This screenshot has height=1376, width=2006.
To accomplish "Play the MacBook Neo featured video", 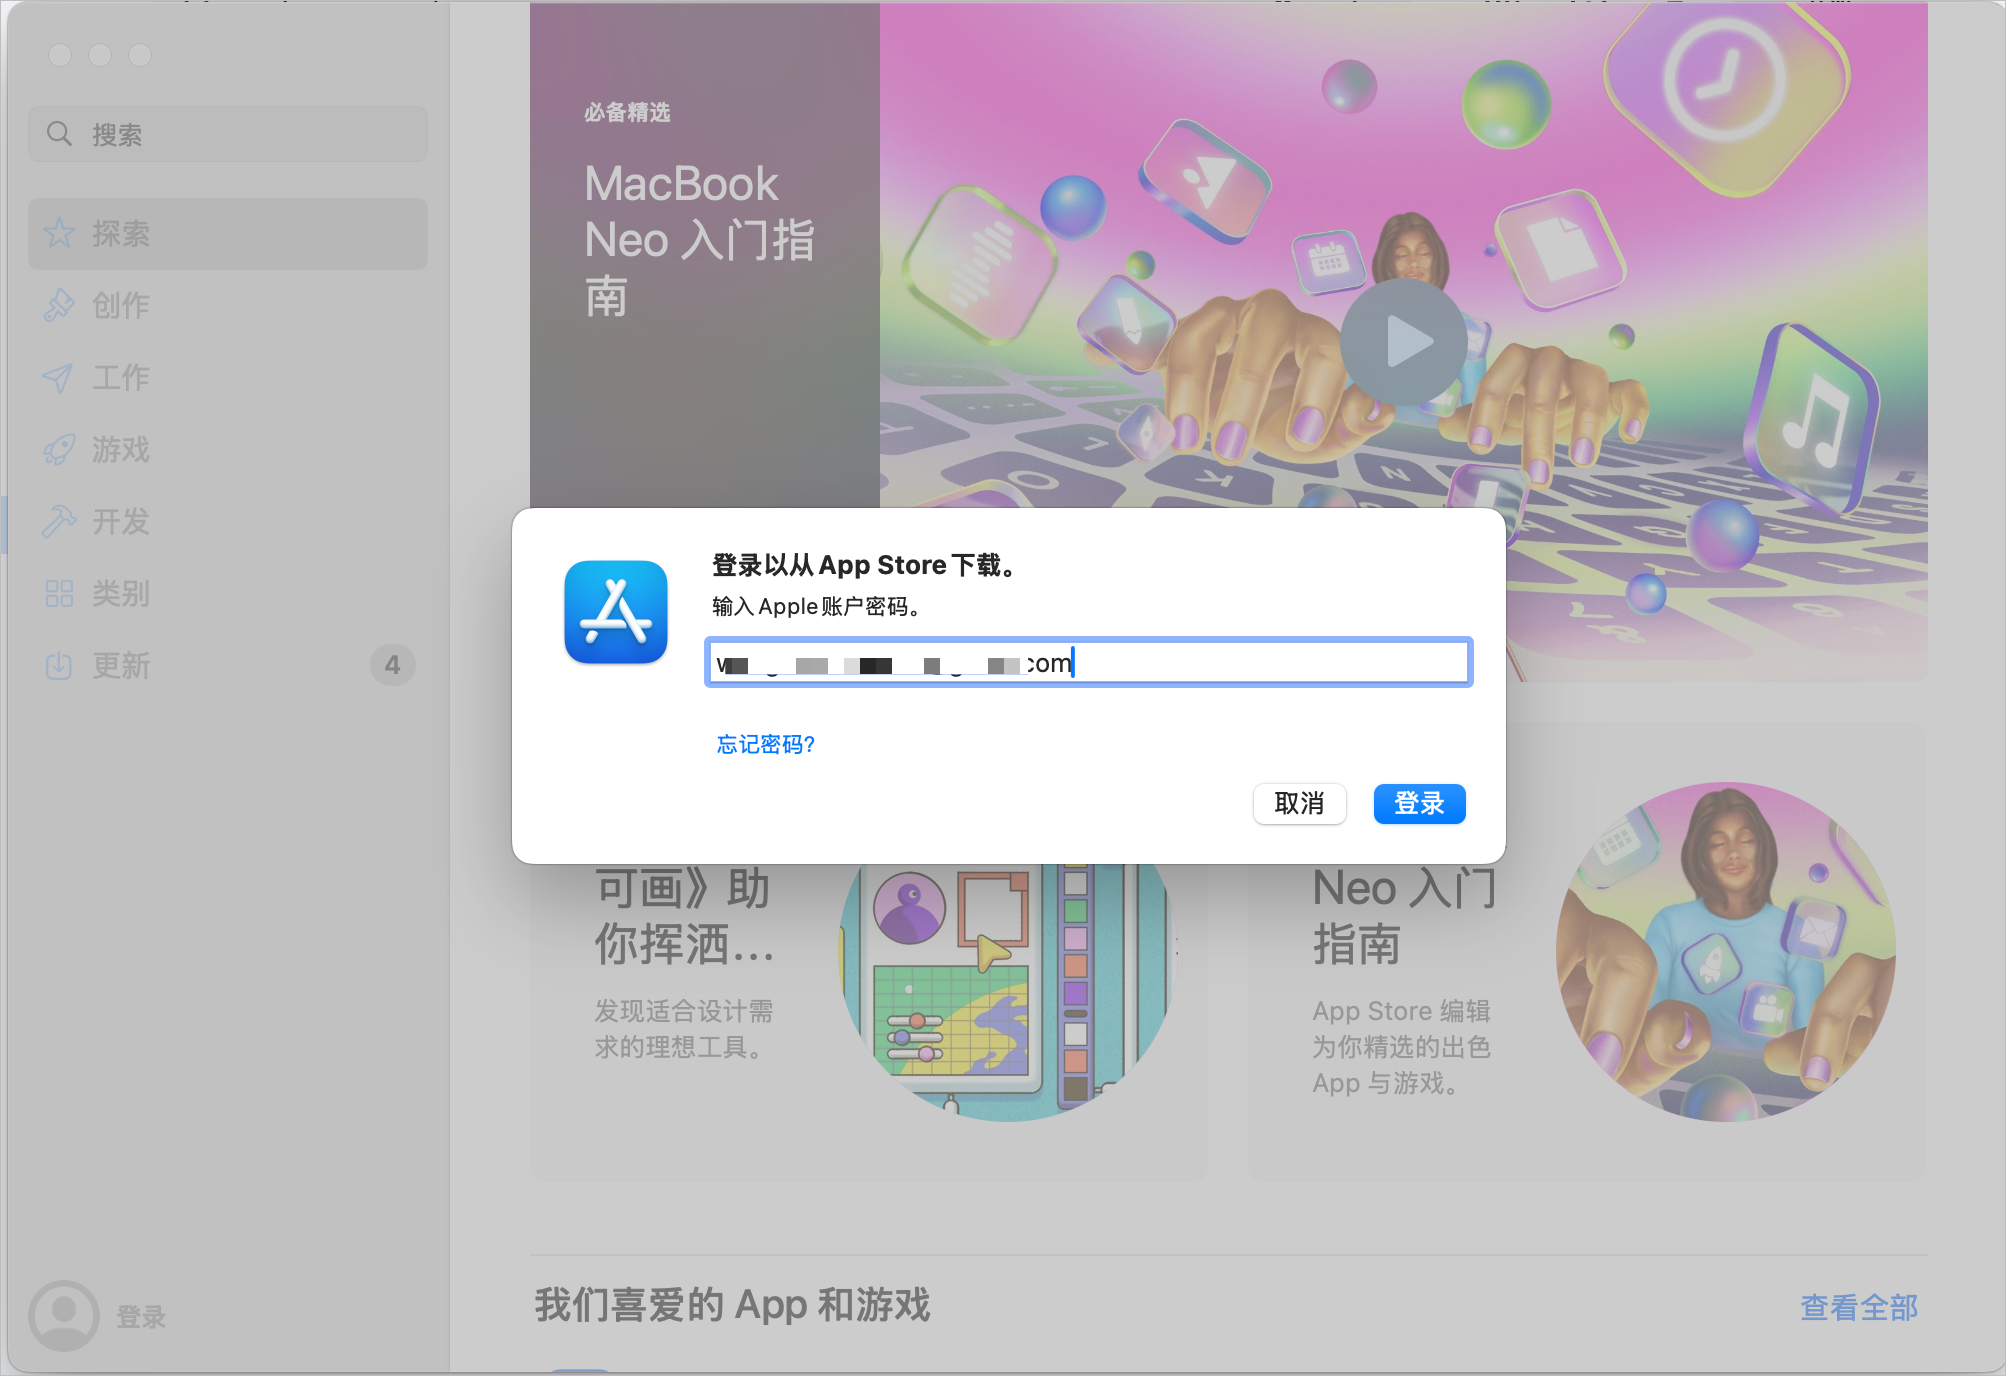I will (x=1404, y=342).
